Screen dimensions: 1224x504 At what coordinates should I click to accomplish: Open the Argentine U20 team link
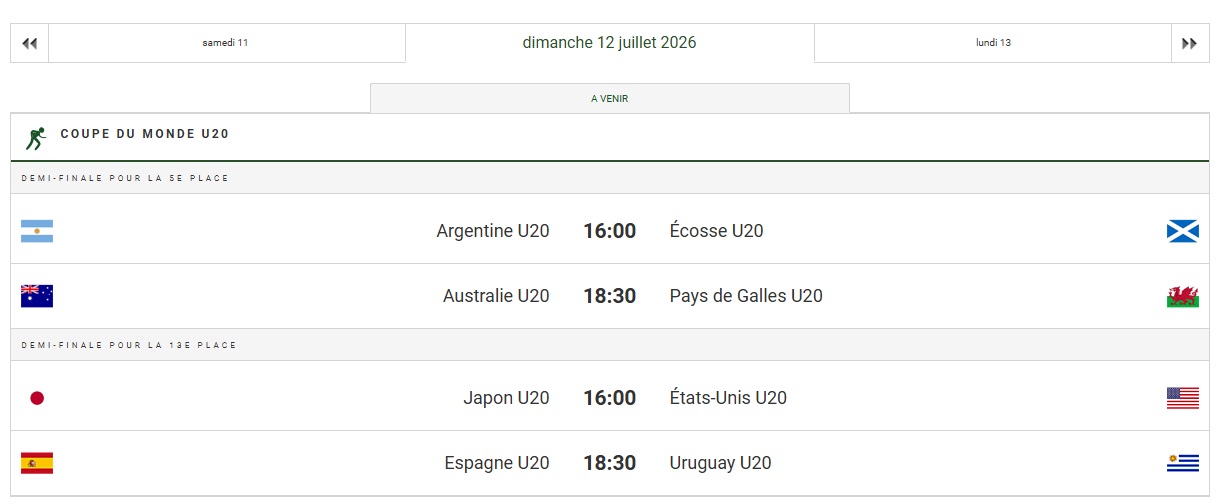click(x=493, y=231)
